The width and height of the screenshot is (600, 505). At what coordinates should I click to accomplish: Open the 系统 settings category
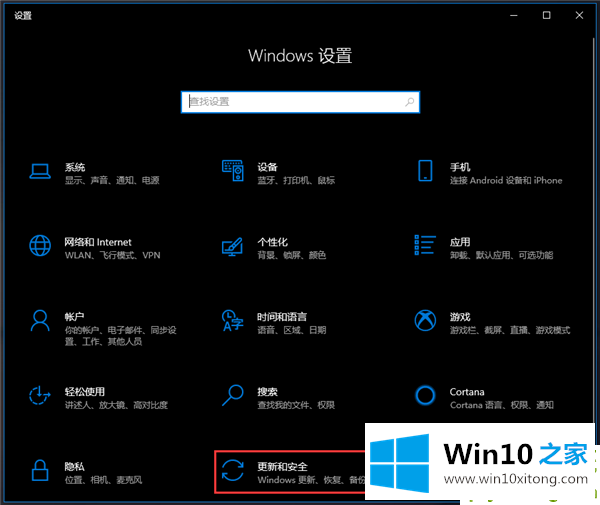click(75, 167)
